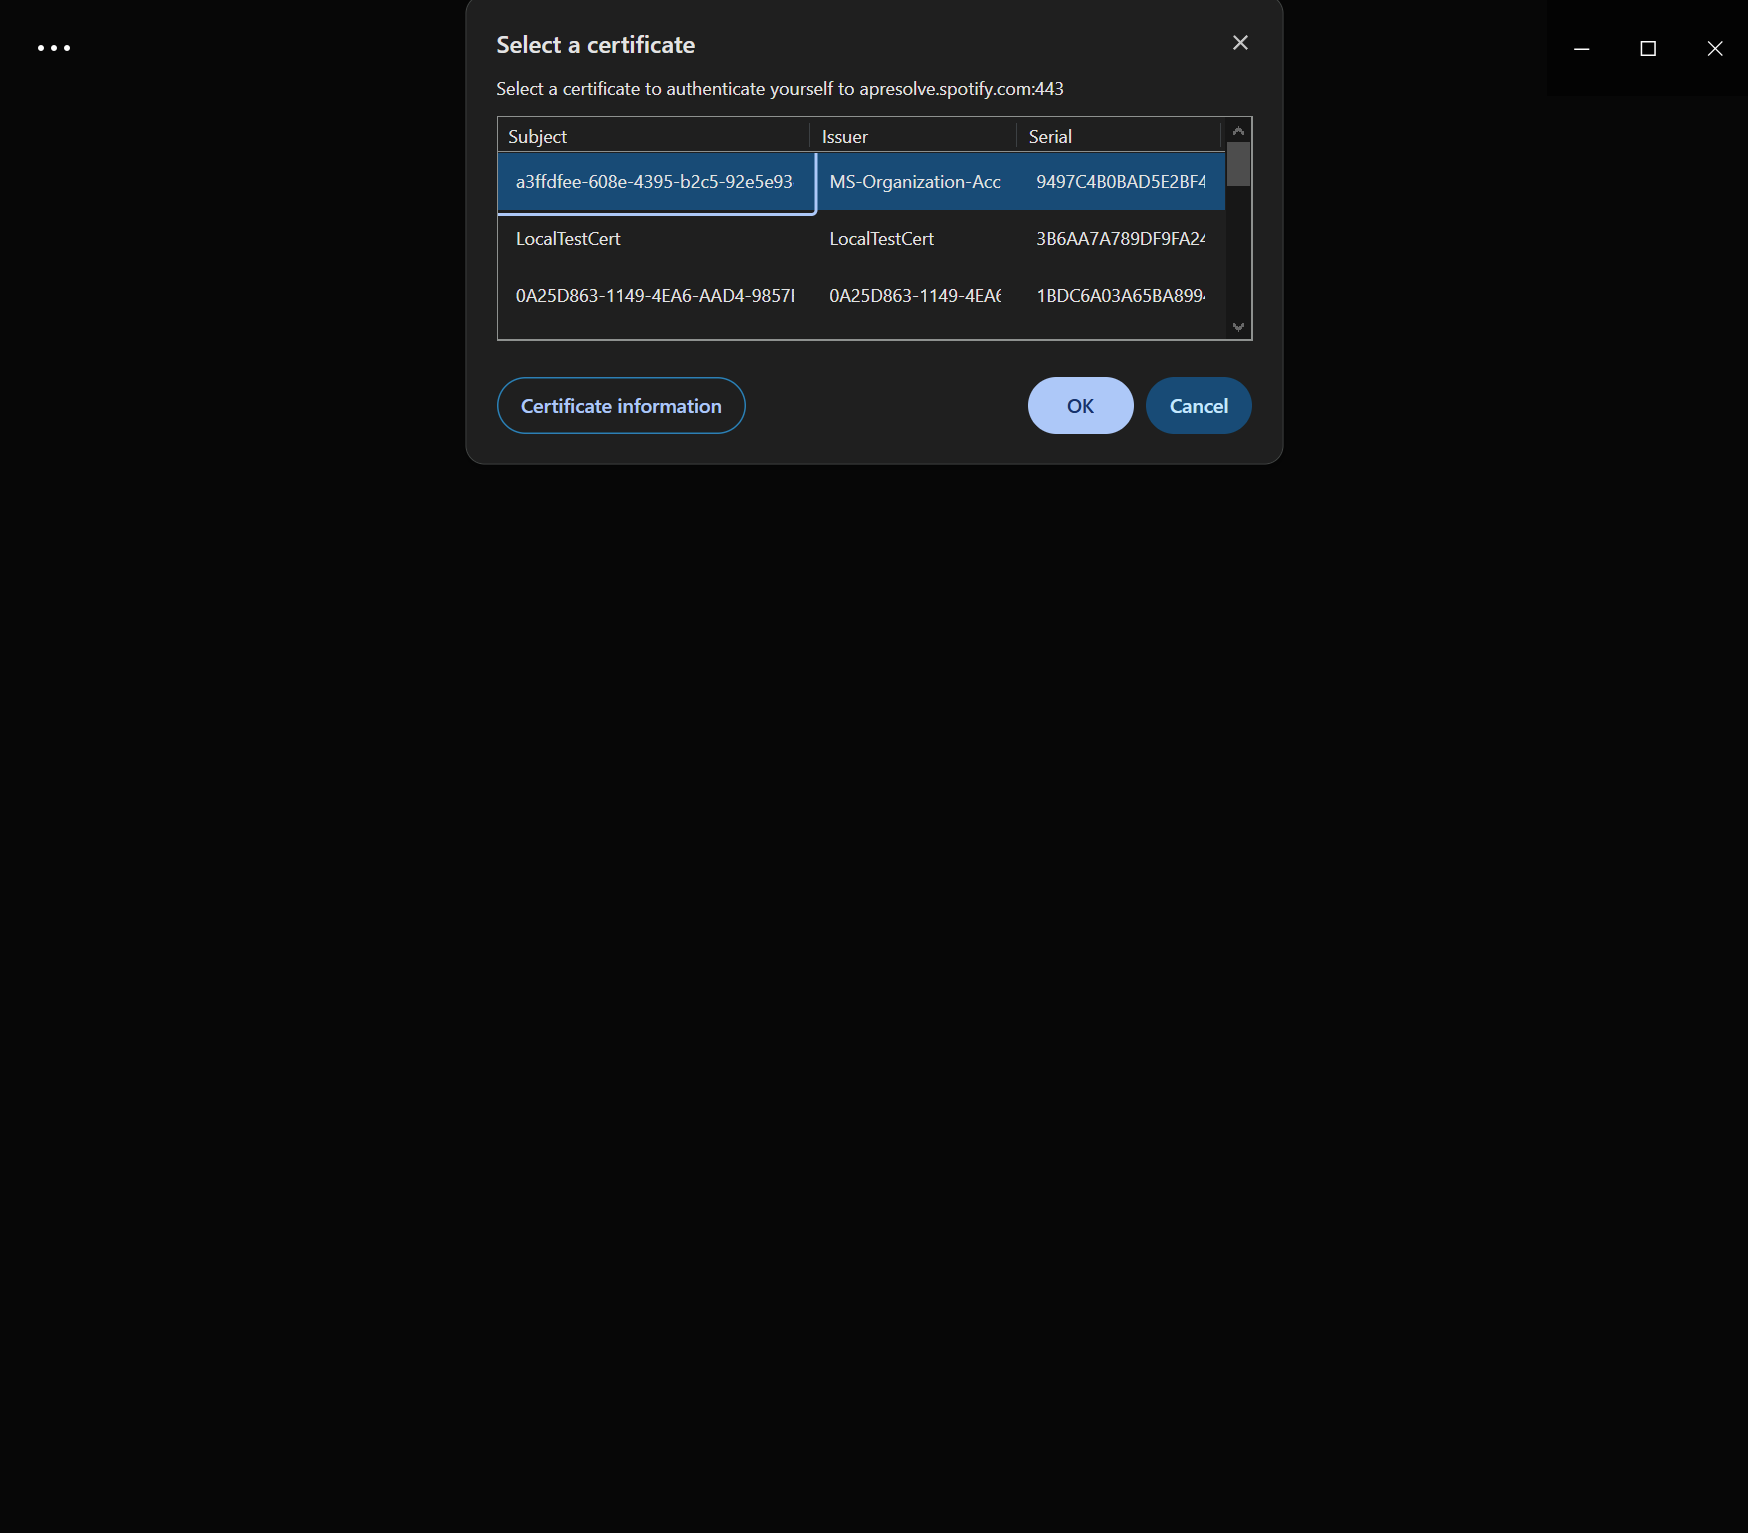Select the 0A25D863-1149-4EA6 certificate row
This screenshot has width=1748, height=1533.
click(700, 295)
